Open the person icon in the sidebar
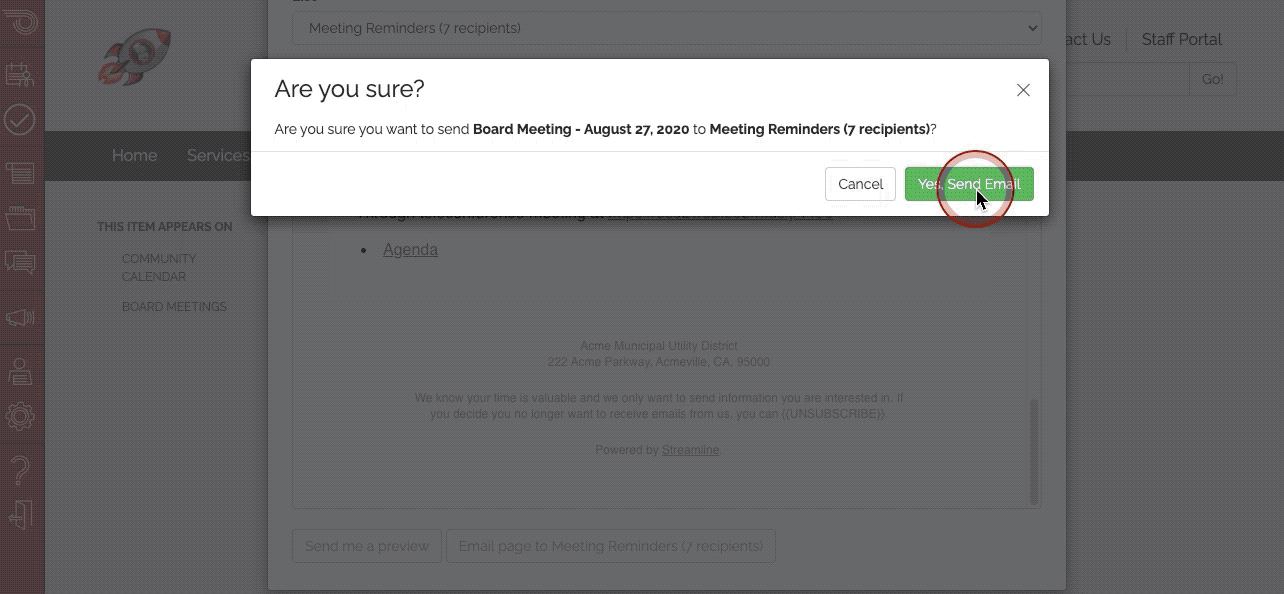 (20, 371)
